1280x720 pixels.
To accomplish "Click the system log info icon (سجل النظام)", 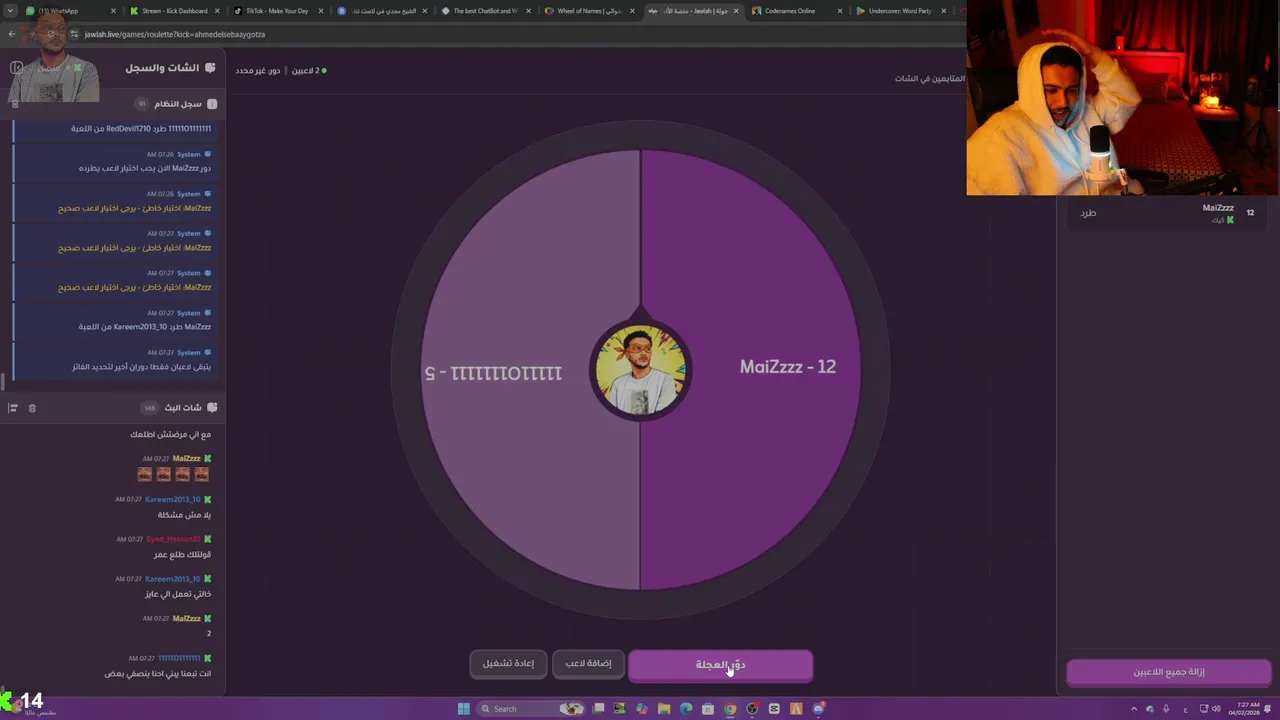I will [x=212, y=104].
